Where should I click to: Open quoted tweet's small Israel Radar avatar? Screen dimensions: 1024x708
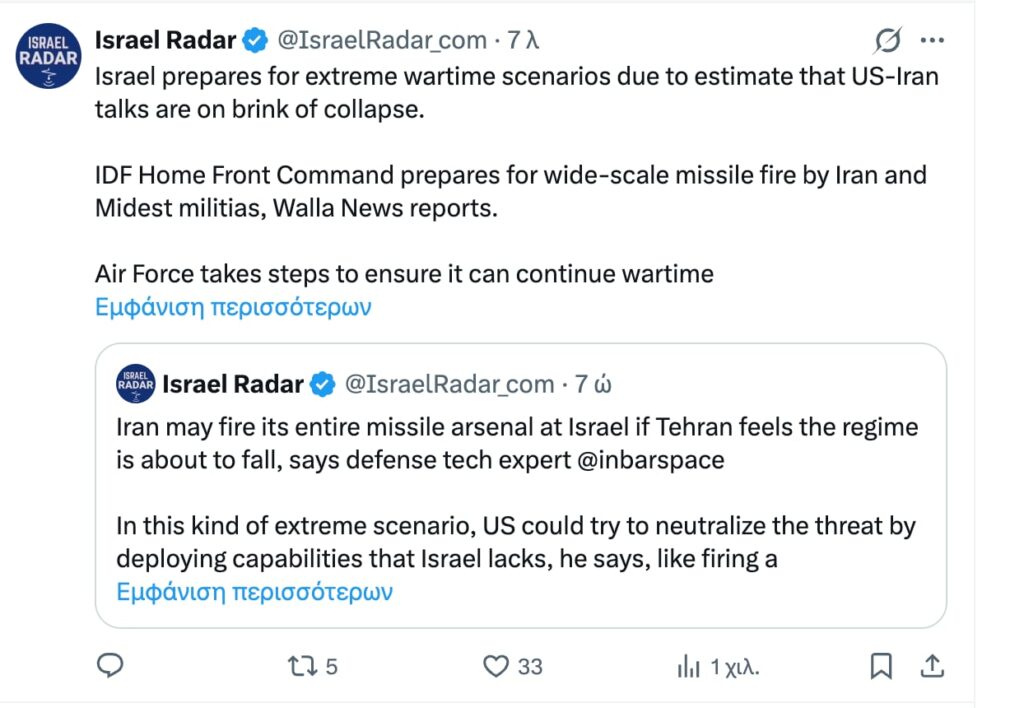pyautogui.click(x=136, y=384)
